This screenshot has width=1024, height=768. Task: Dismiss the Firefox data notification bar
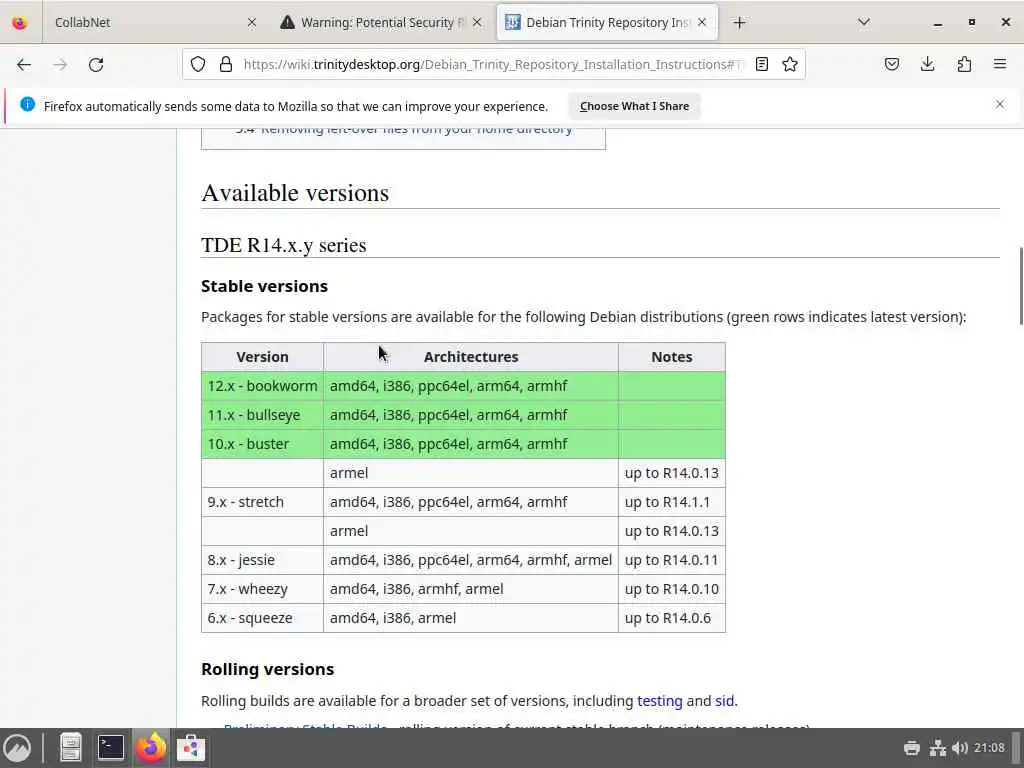[1000, 104]
